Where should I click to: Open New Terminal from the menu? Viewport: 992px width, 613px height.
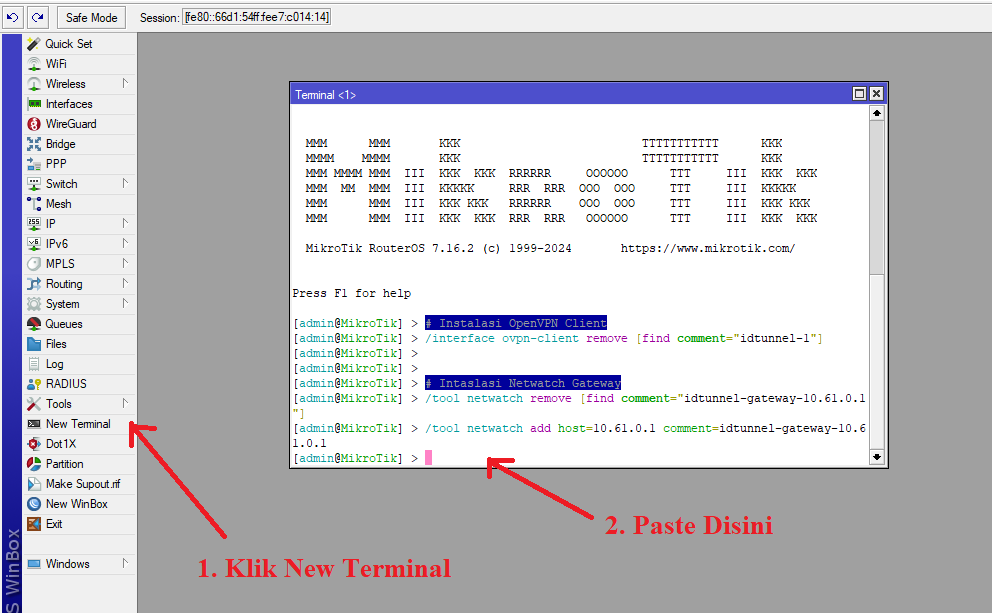[x=80, y=424]
